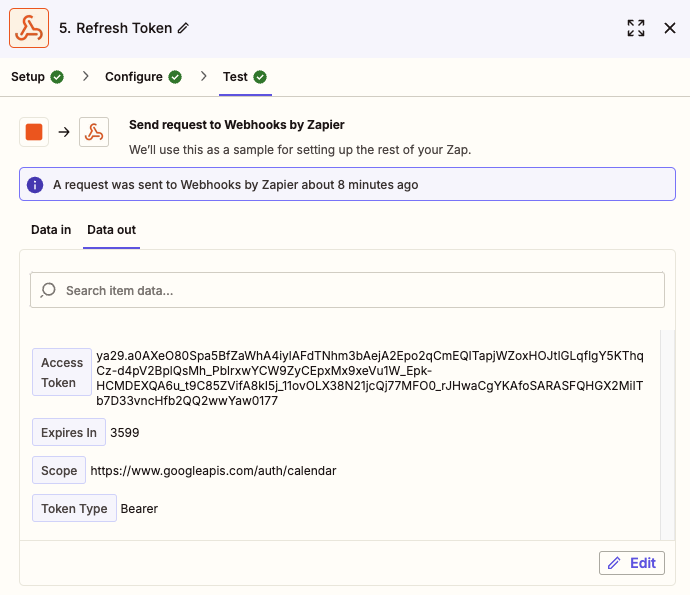Click the Webhooks app icon in header
The width and height of the screenshot is (690, 595).
[29, 28]
